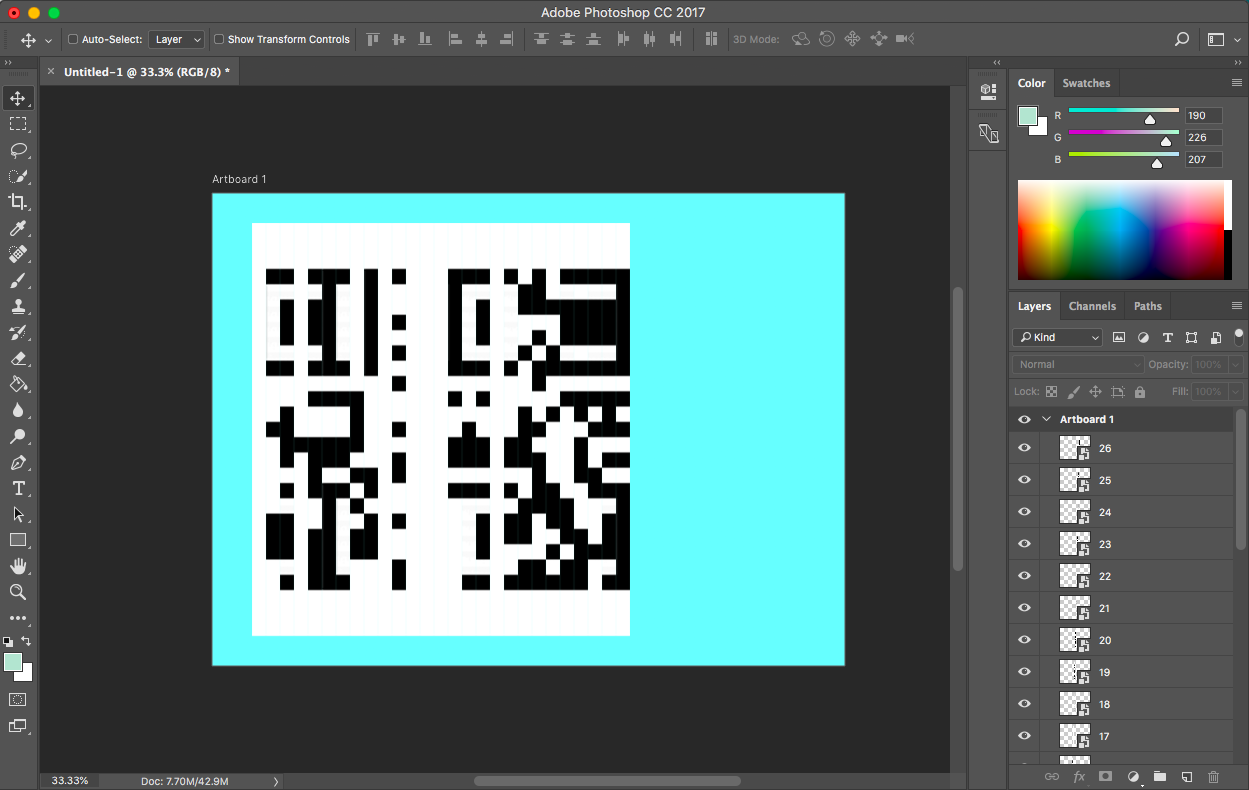Click the zoom percentage field 33.33%
This screenshot has height=790, width=1249.
click(70, 780)
